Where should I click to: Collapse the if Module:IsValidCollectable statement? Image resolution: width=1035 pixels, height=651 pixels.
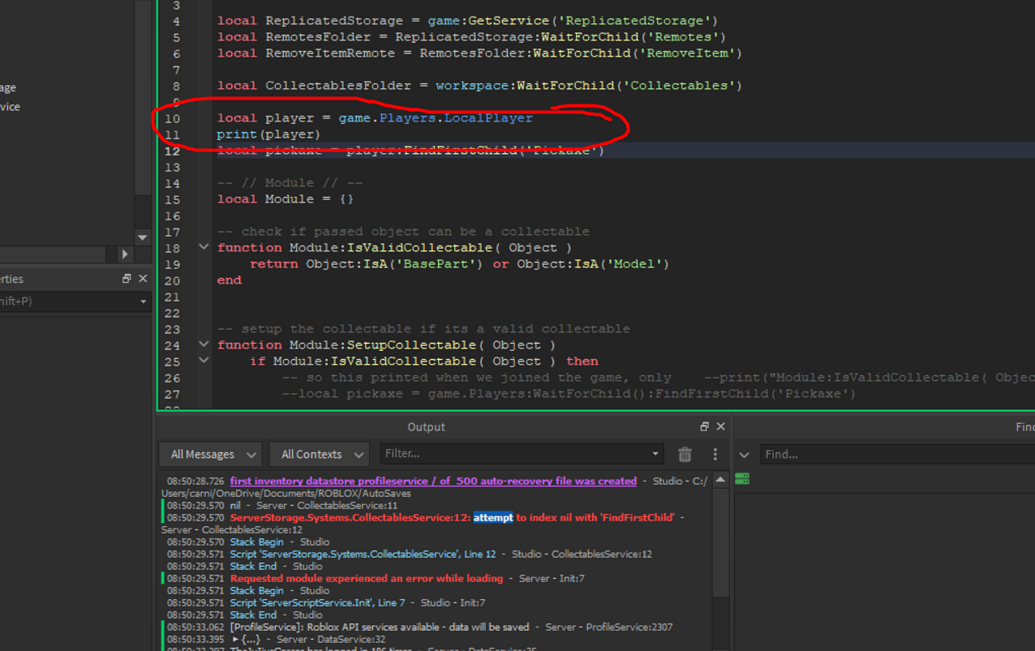point(203,360)
